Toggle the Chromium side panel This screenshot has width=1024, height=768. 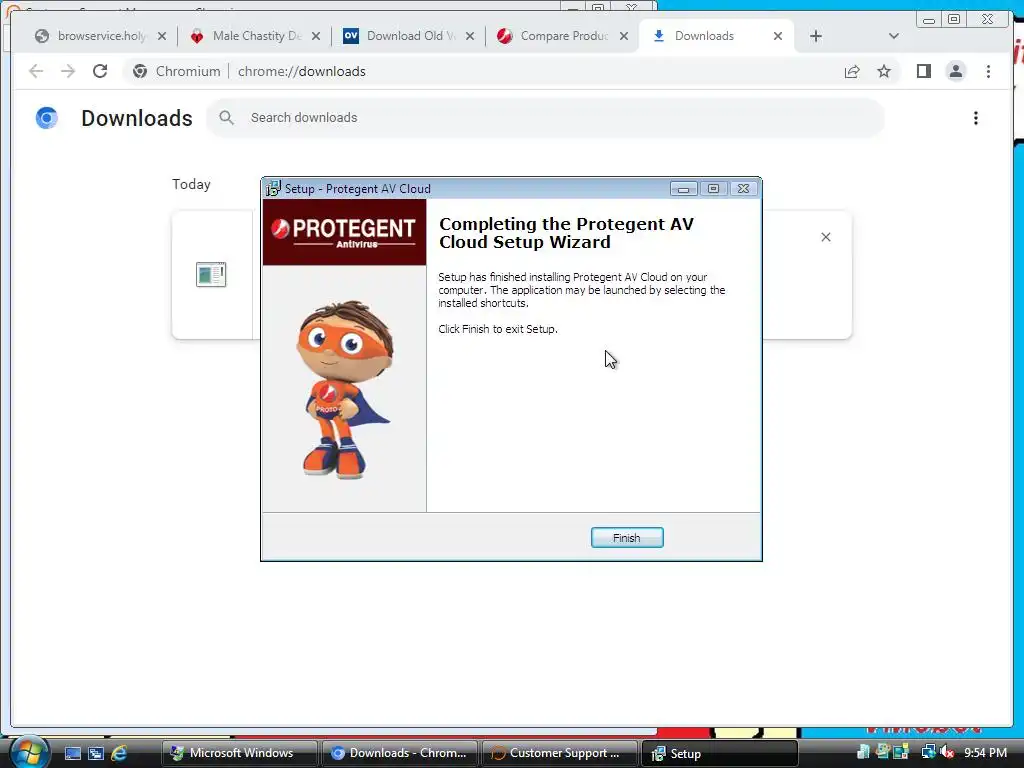click(923, 71)
